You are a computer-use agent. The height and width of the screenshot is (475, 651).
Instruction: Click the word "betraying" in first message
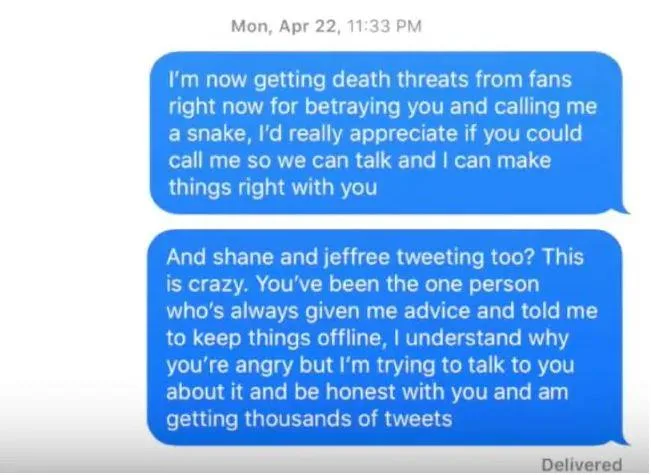coord(352,107)
